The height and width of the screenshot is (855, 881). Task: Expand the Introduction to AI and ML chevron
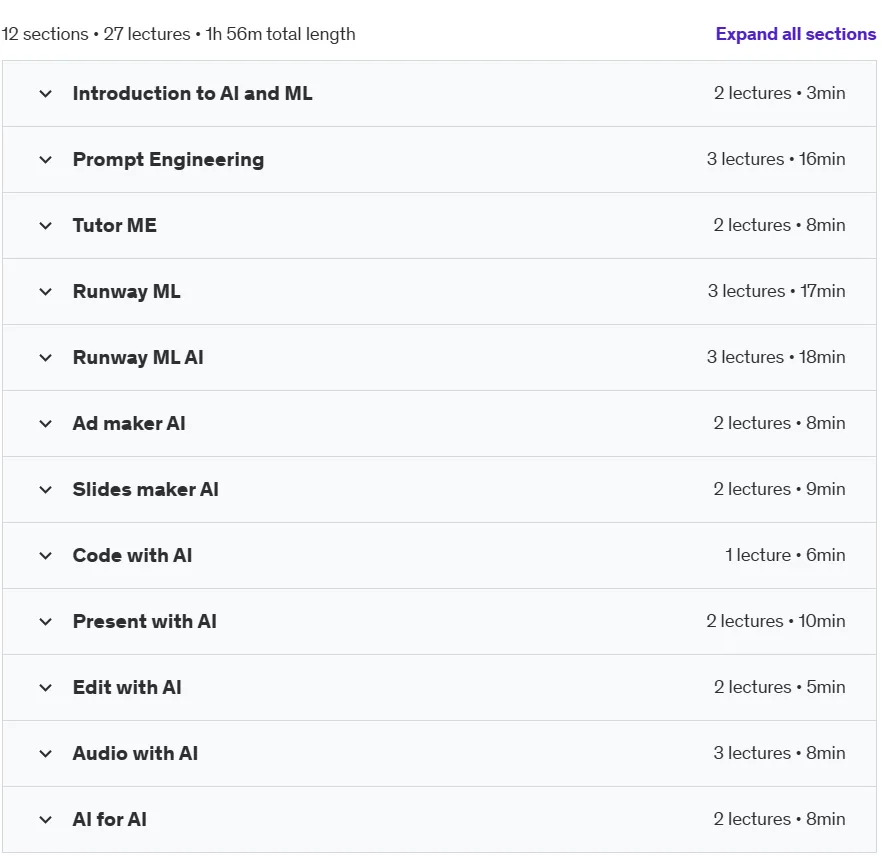pos(46,94)
